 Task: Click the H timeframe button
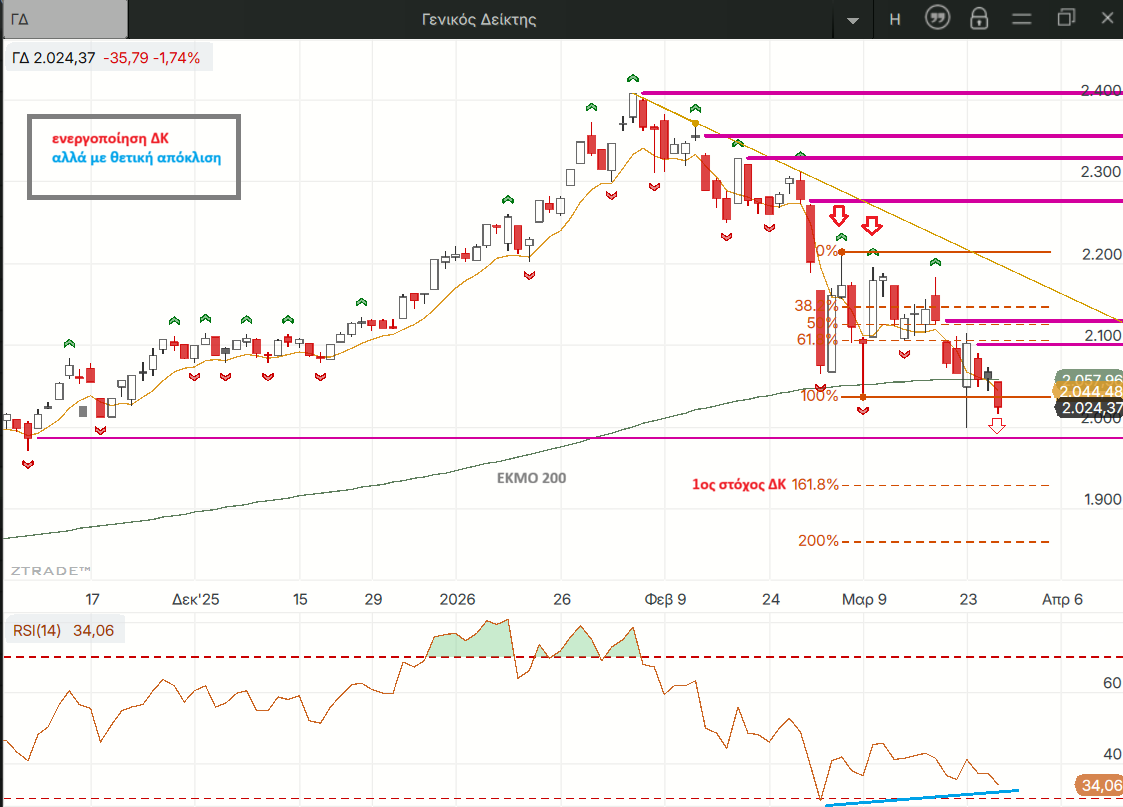[895, 19]
